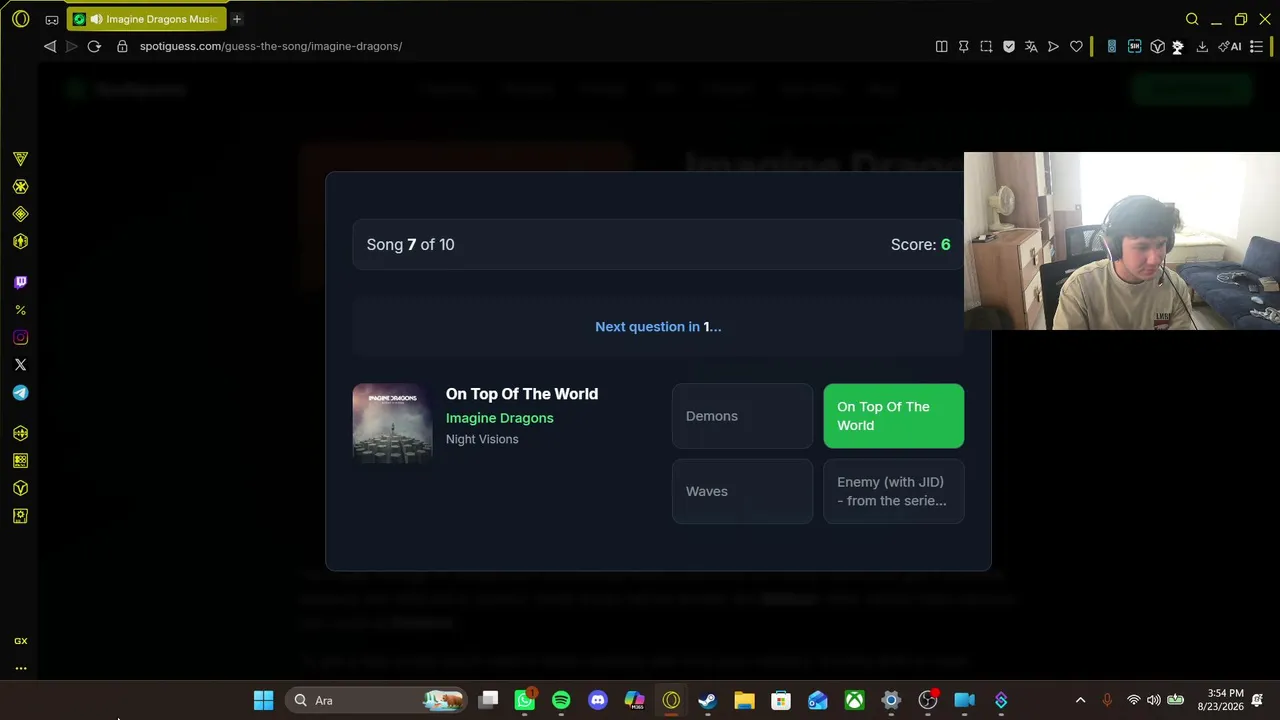Open the volume control in system tray

(1154, 700)
